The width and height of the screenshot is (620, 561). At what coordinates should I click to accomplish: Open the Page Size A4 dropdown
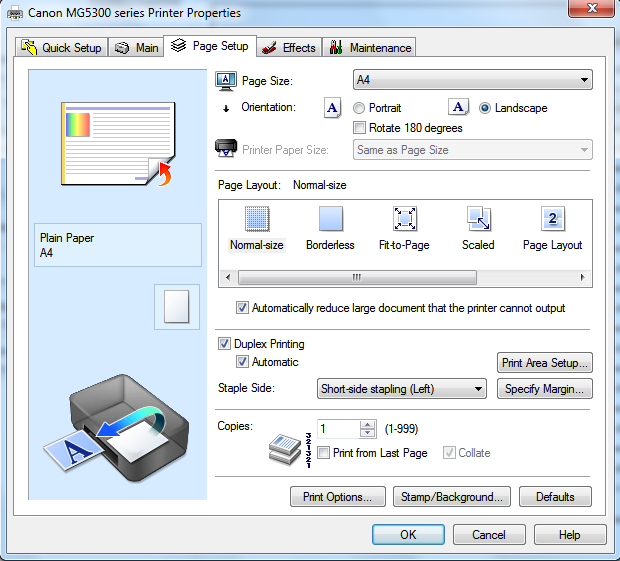(x=473, y=80)
